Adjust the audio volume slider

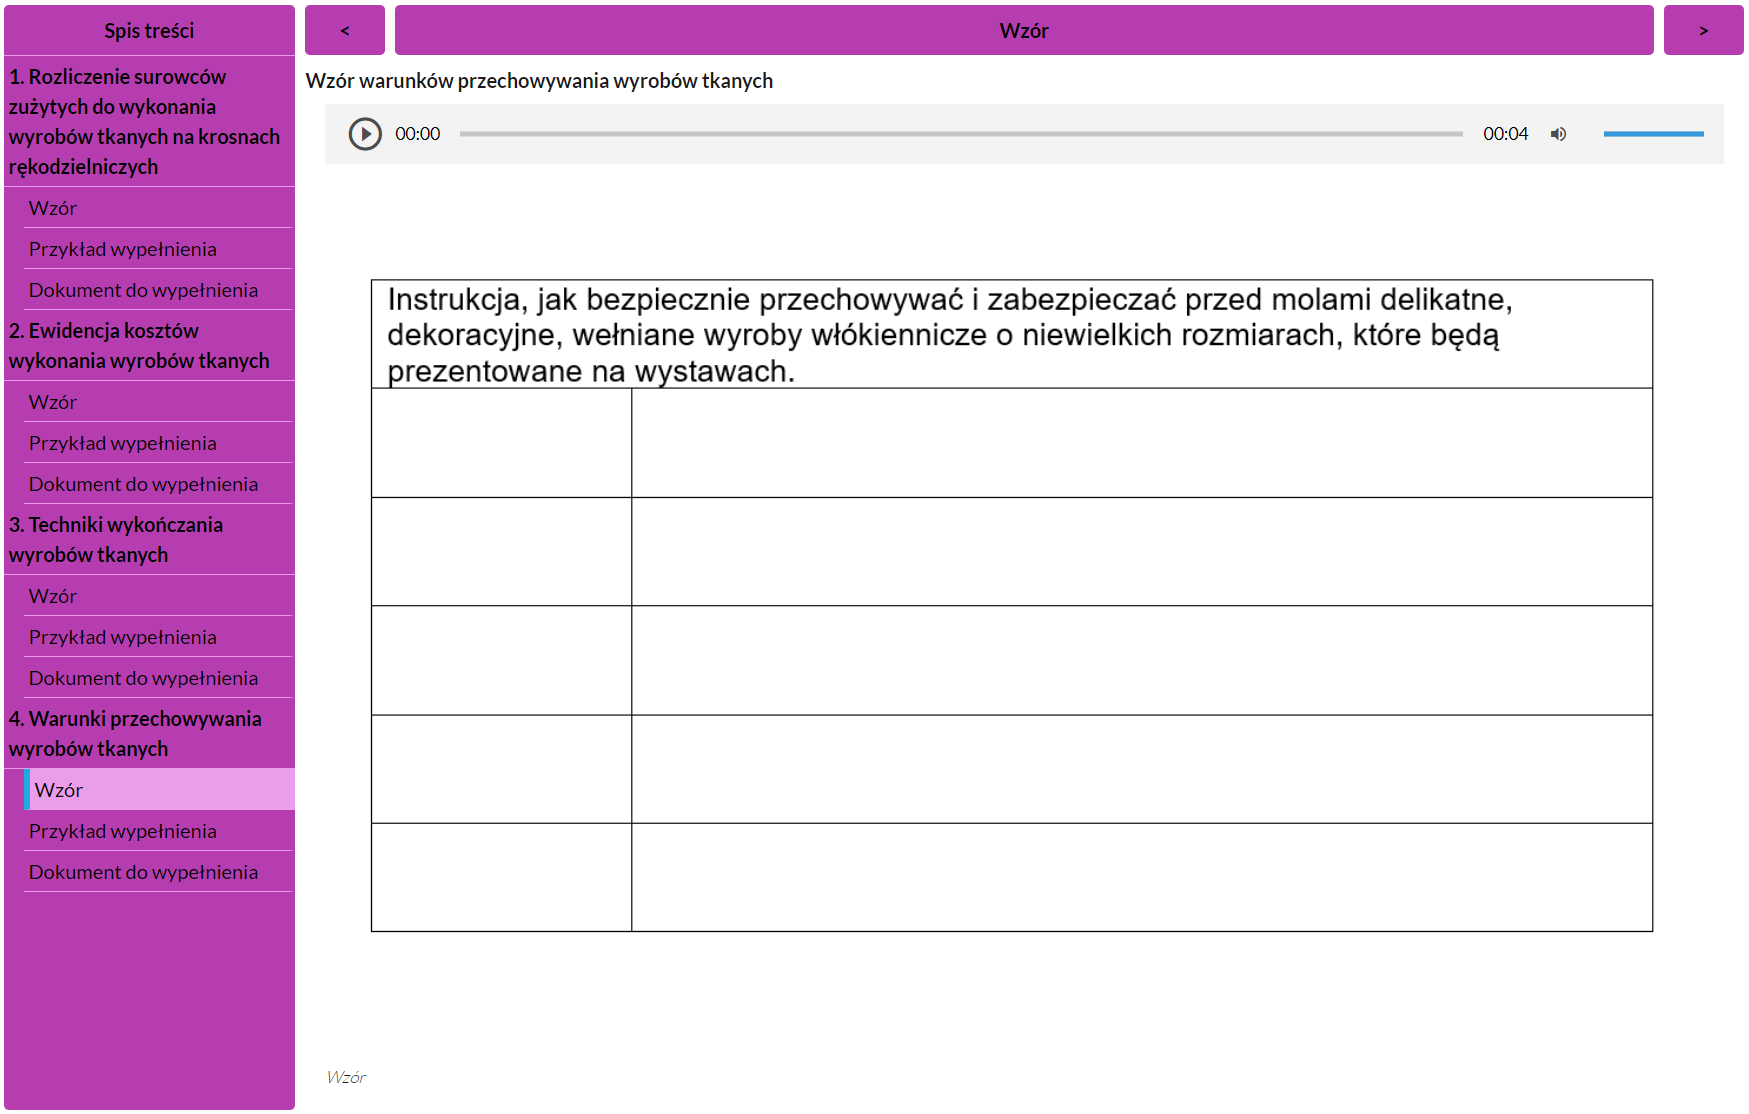[x=1652, y=134]
